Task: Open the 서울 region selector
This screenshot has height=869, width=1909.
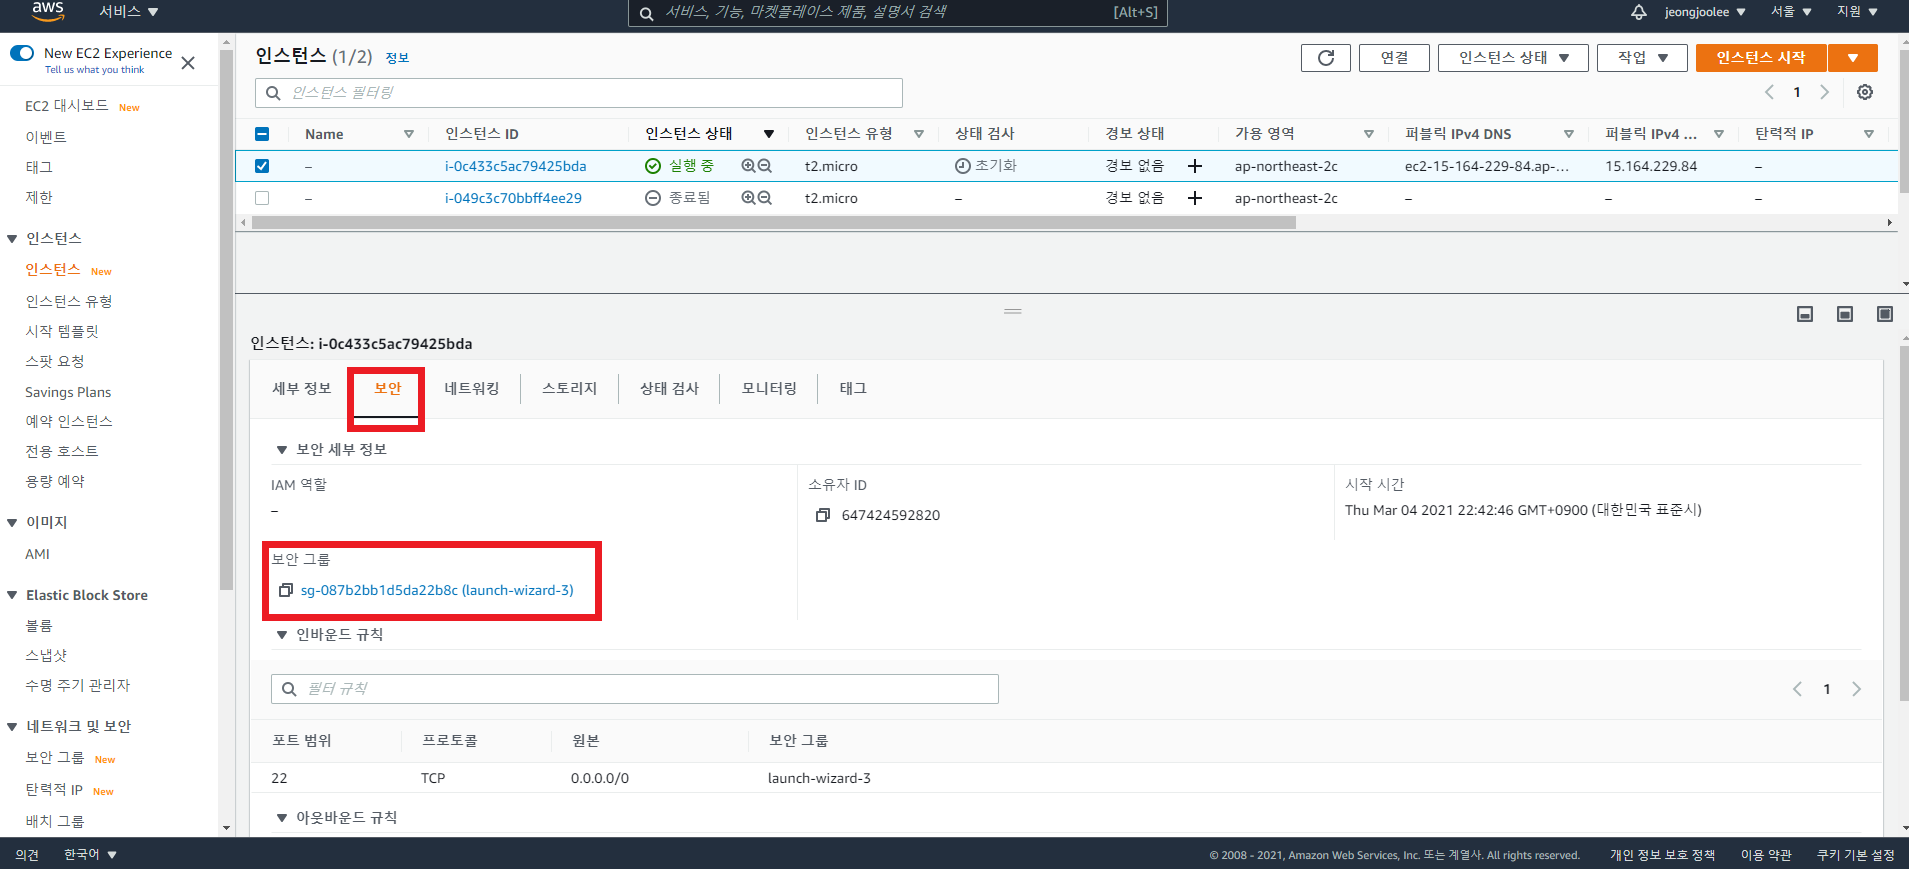Action: [x=1791, y=12]
